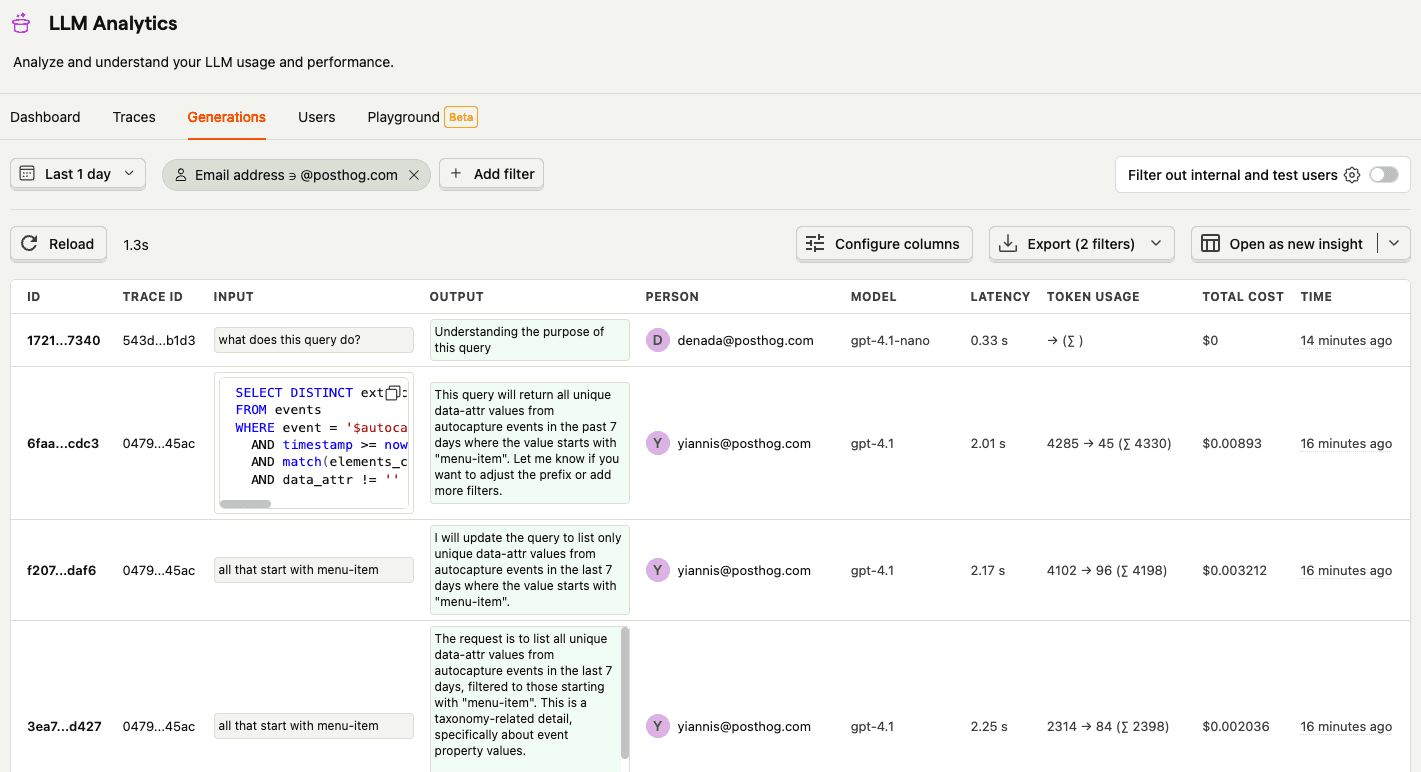The height and width of the screenshot is (772, 1421).
Task: Open generation ID 6faa...cdc3
Action: click(x=63, y=443)
